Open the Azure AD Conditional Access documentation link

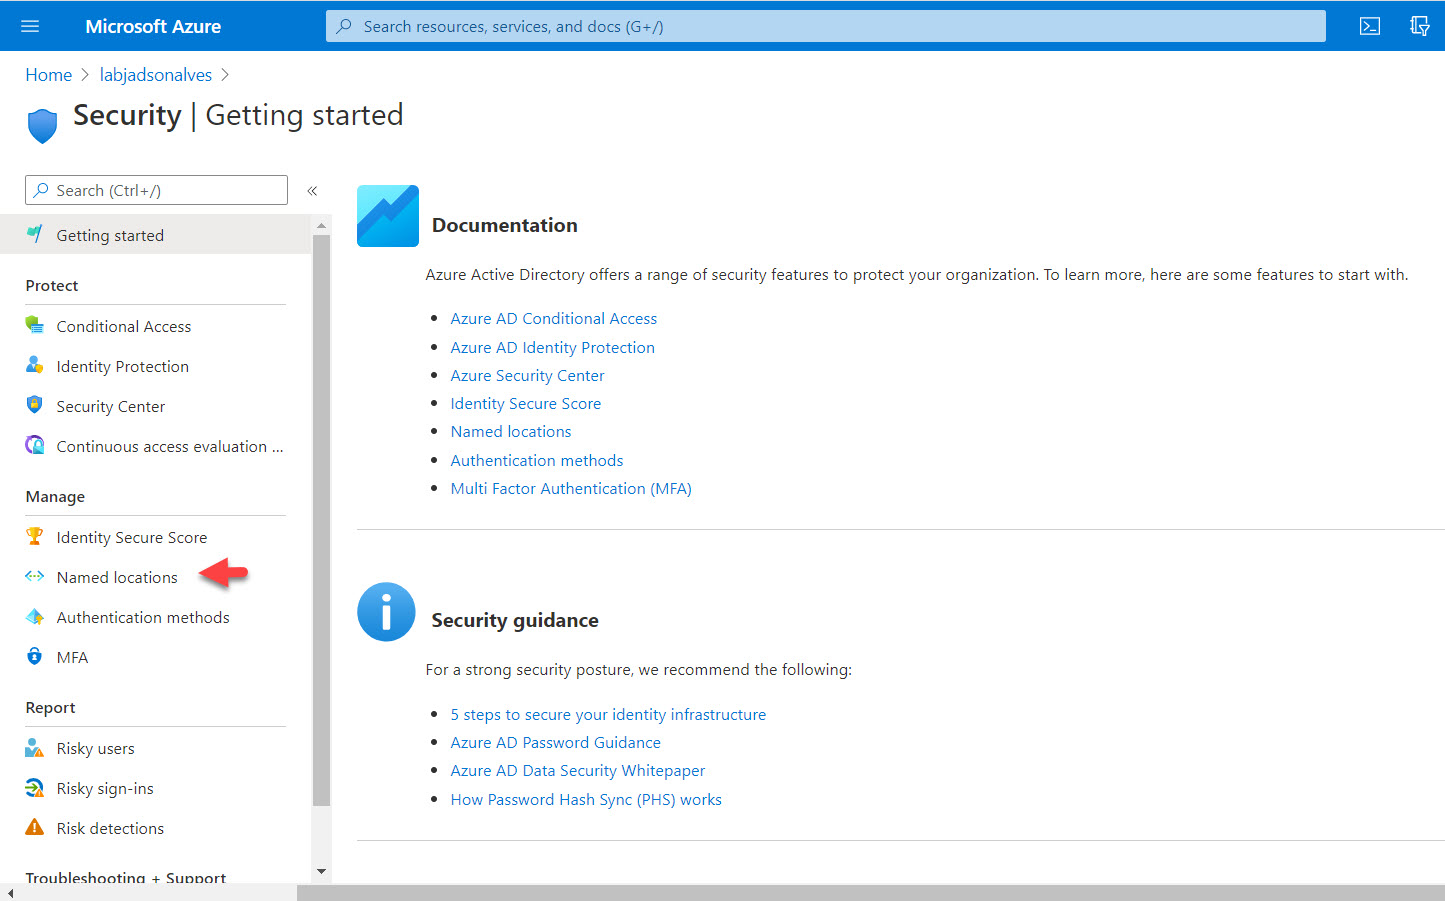pos(553,319)
